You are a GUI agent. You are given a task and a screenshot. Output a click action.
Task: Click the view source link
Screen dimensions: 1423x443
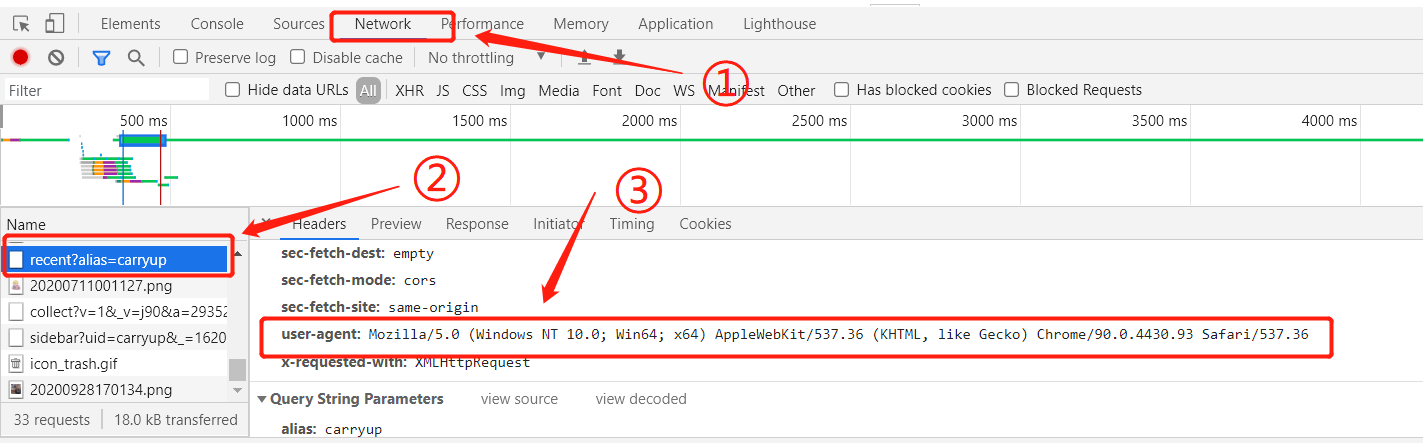(x=519, y=399)
